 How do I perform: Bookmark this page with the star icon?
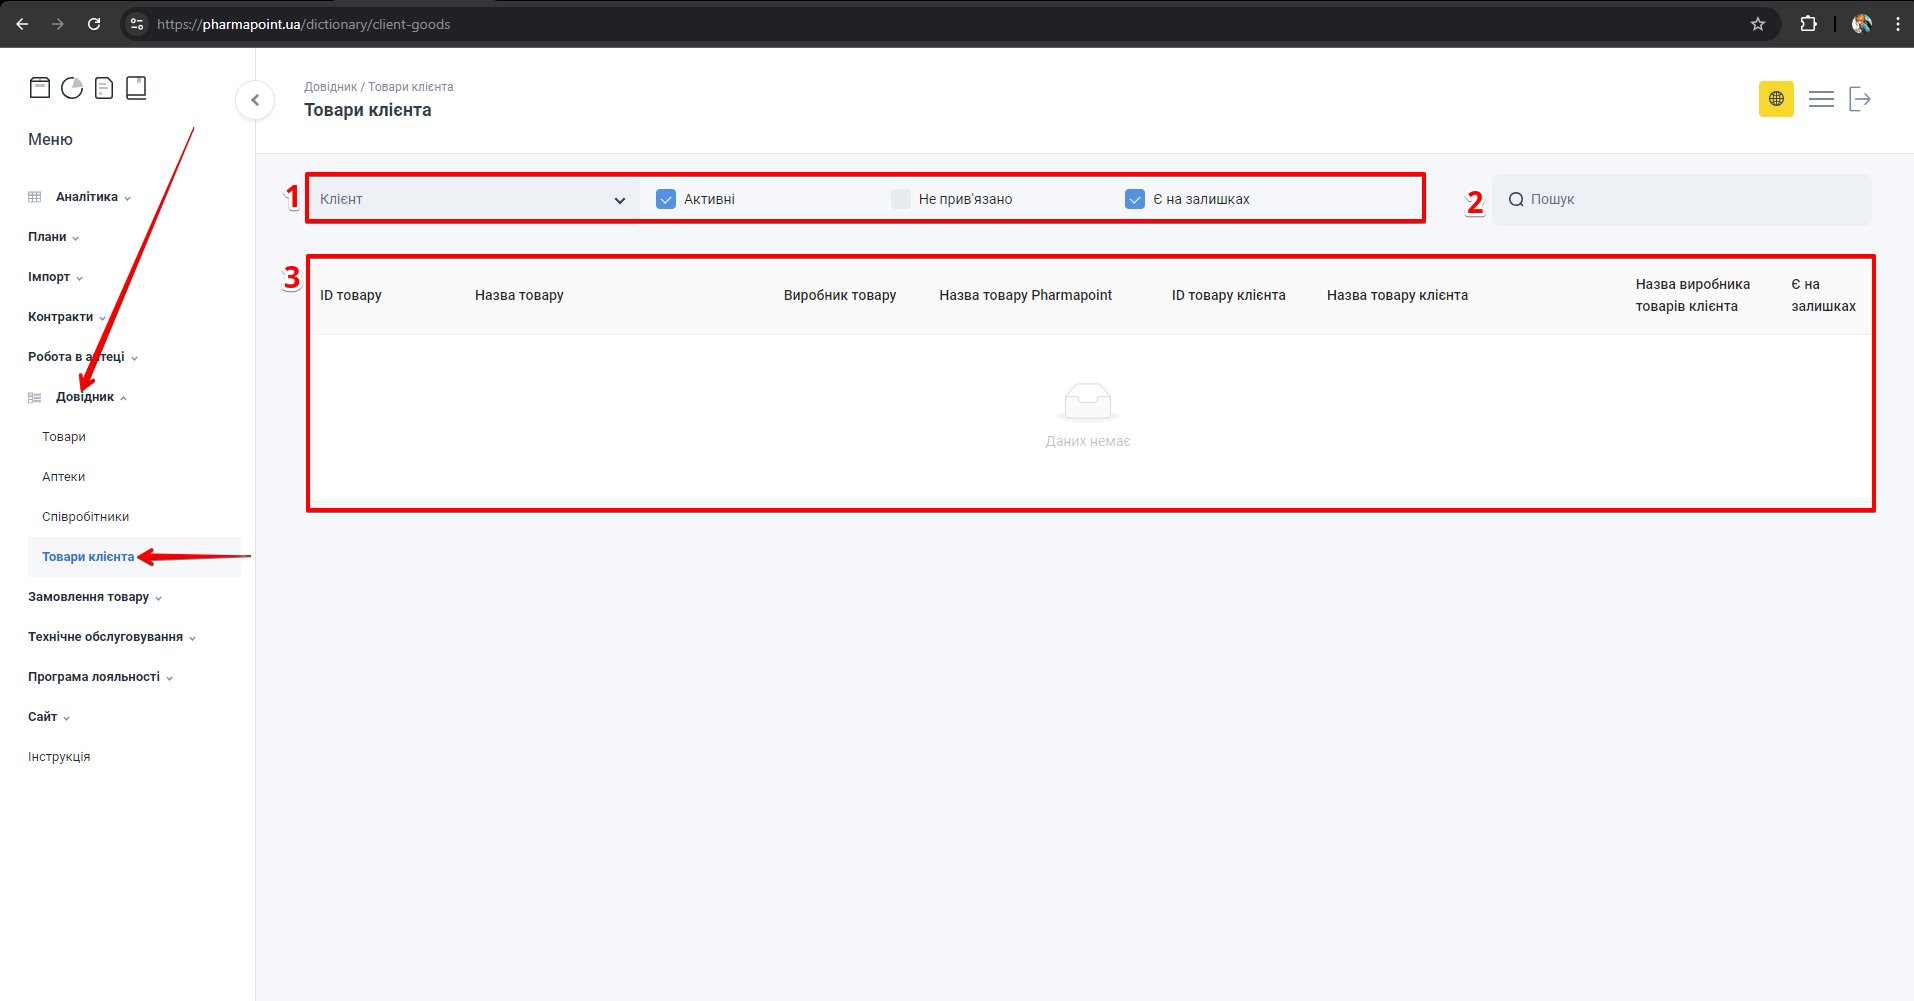tap(1758, 24)
